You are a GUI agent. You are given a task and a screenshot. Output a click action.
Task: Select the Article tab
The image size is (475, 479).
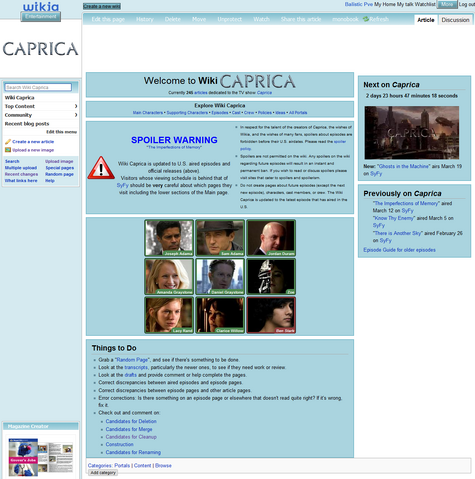(426, 20)
